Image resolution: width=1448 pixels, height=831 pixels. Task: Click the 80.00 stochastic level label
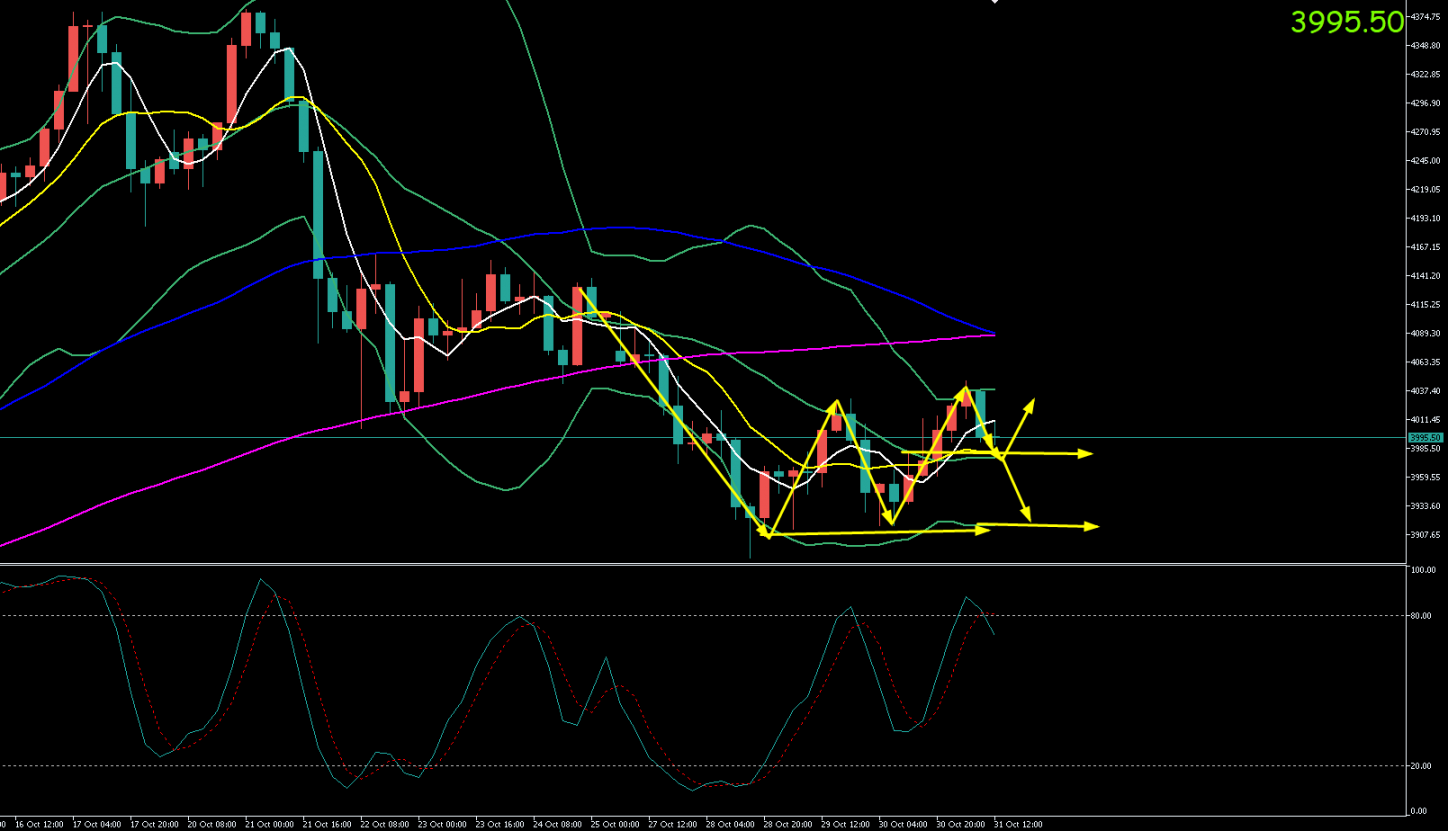click(x=1422, y=616)
